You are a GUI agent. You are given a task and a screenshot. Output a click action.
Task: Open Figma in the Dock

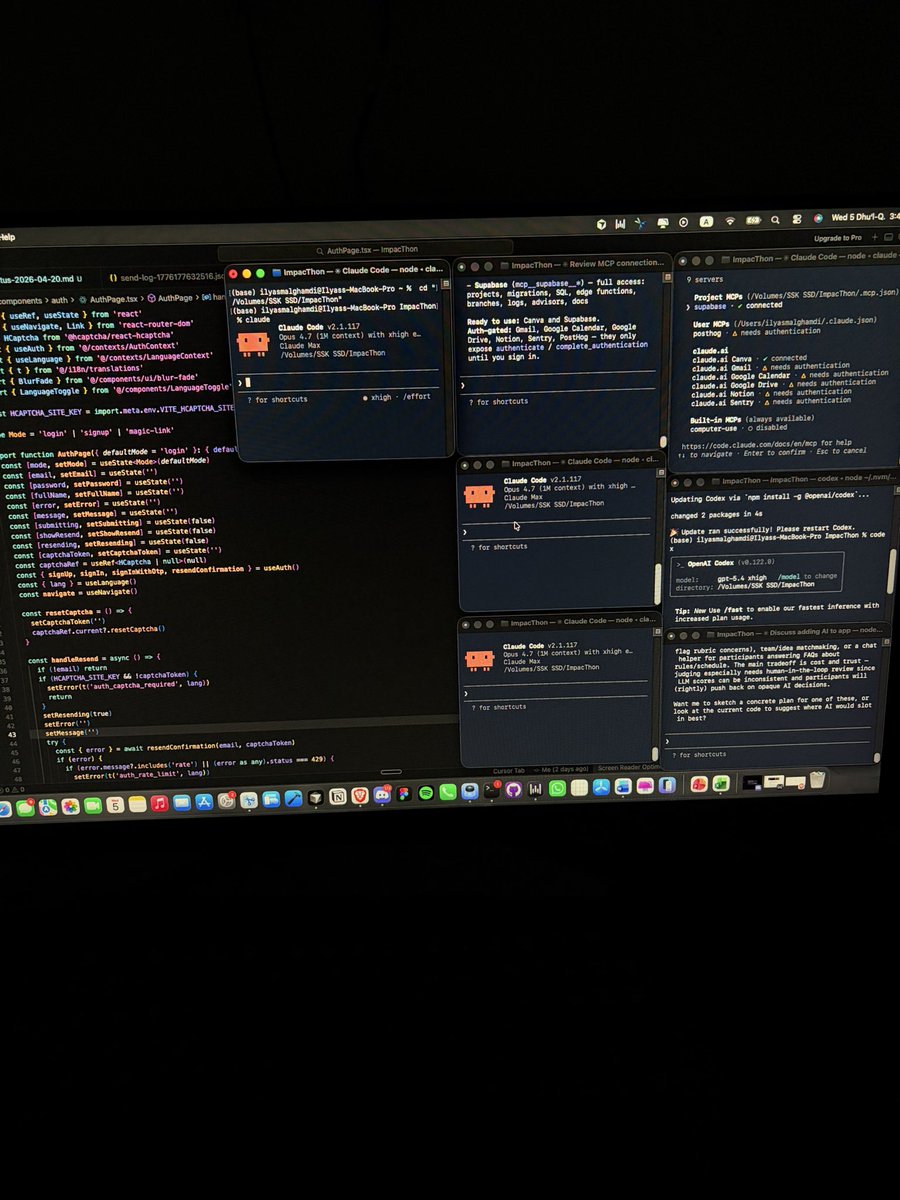[x=403, y=794]
